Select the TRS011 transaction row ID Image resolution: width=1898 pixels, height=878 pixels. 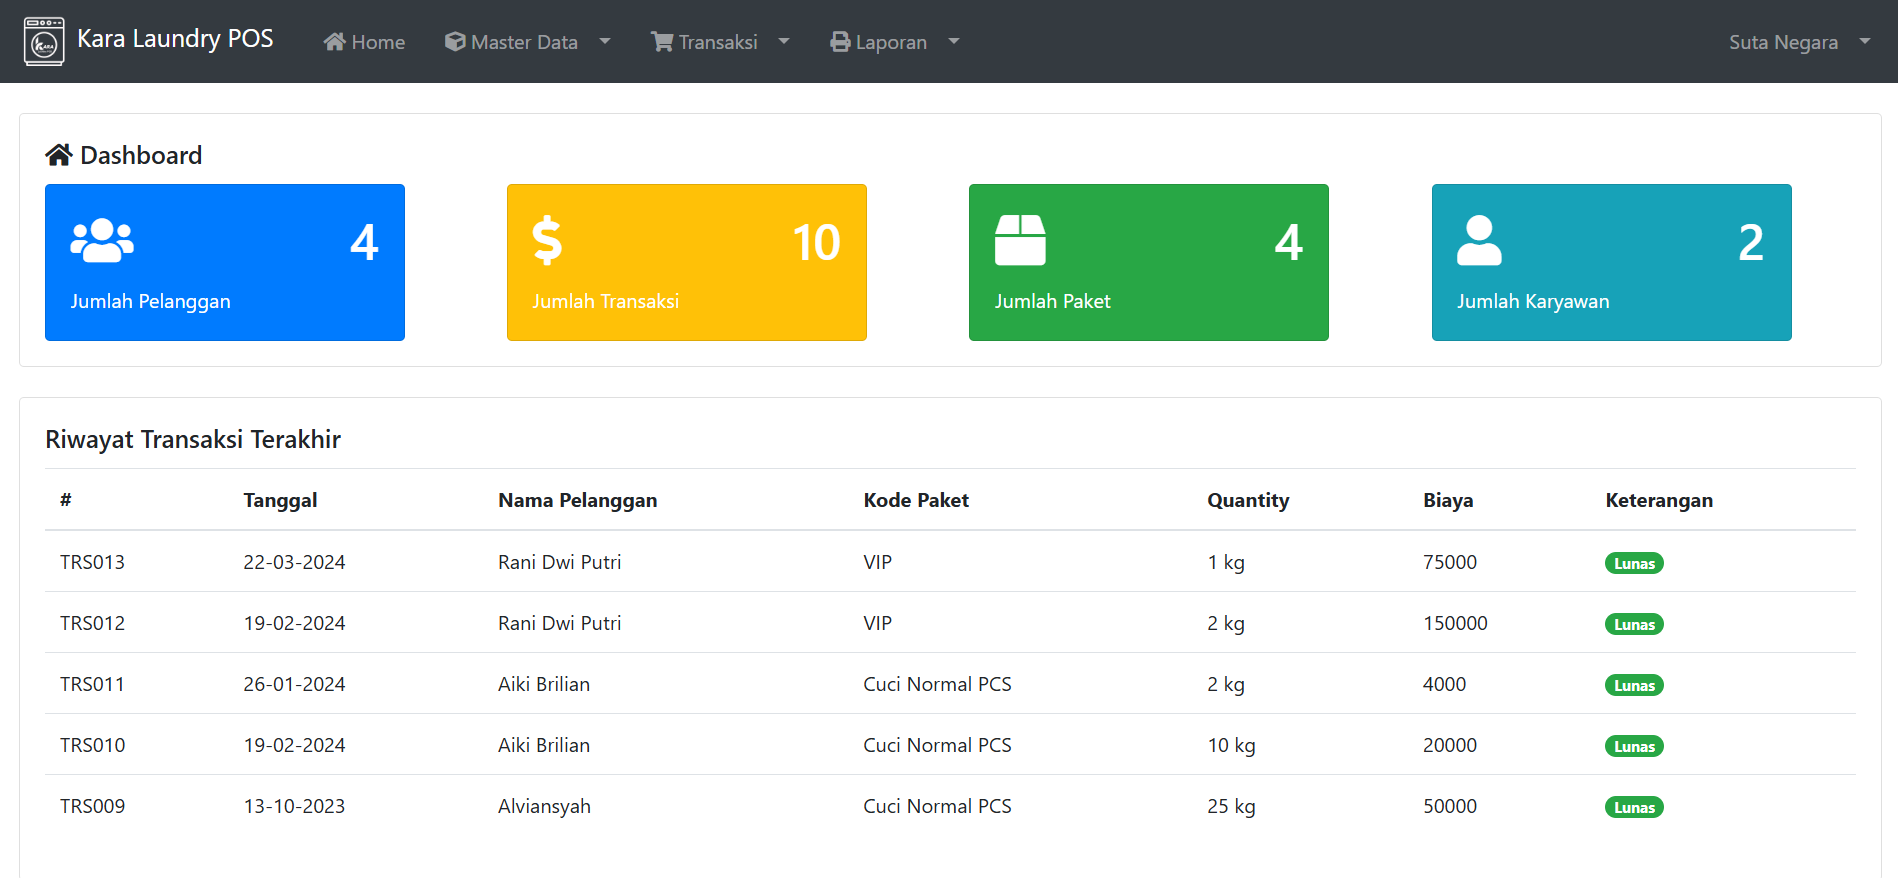click(92, 684)
